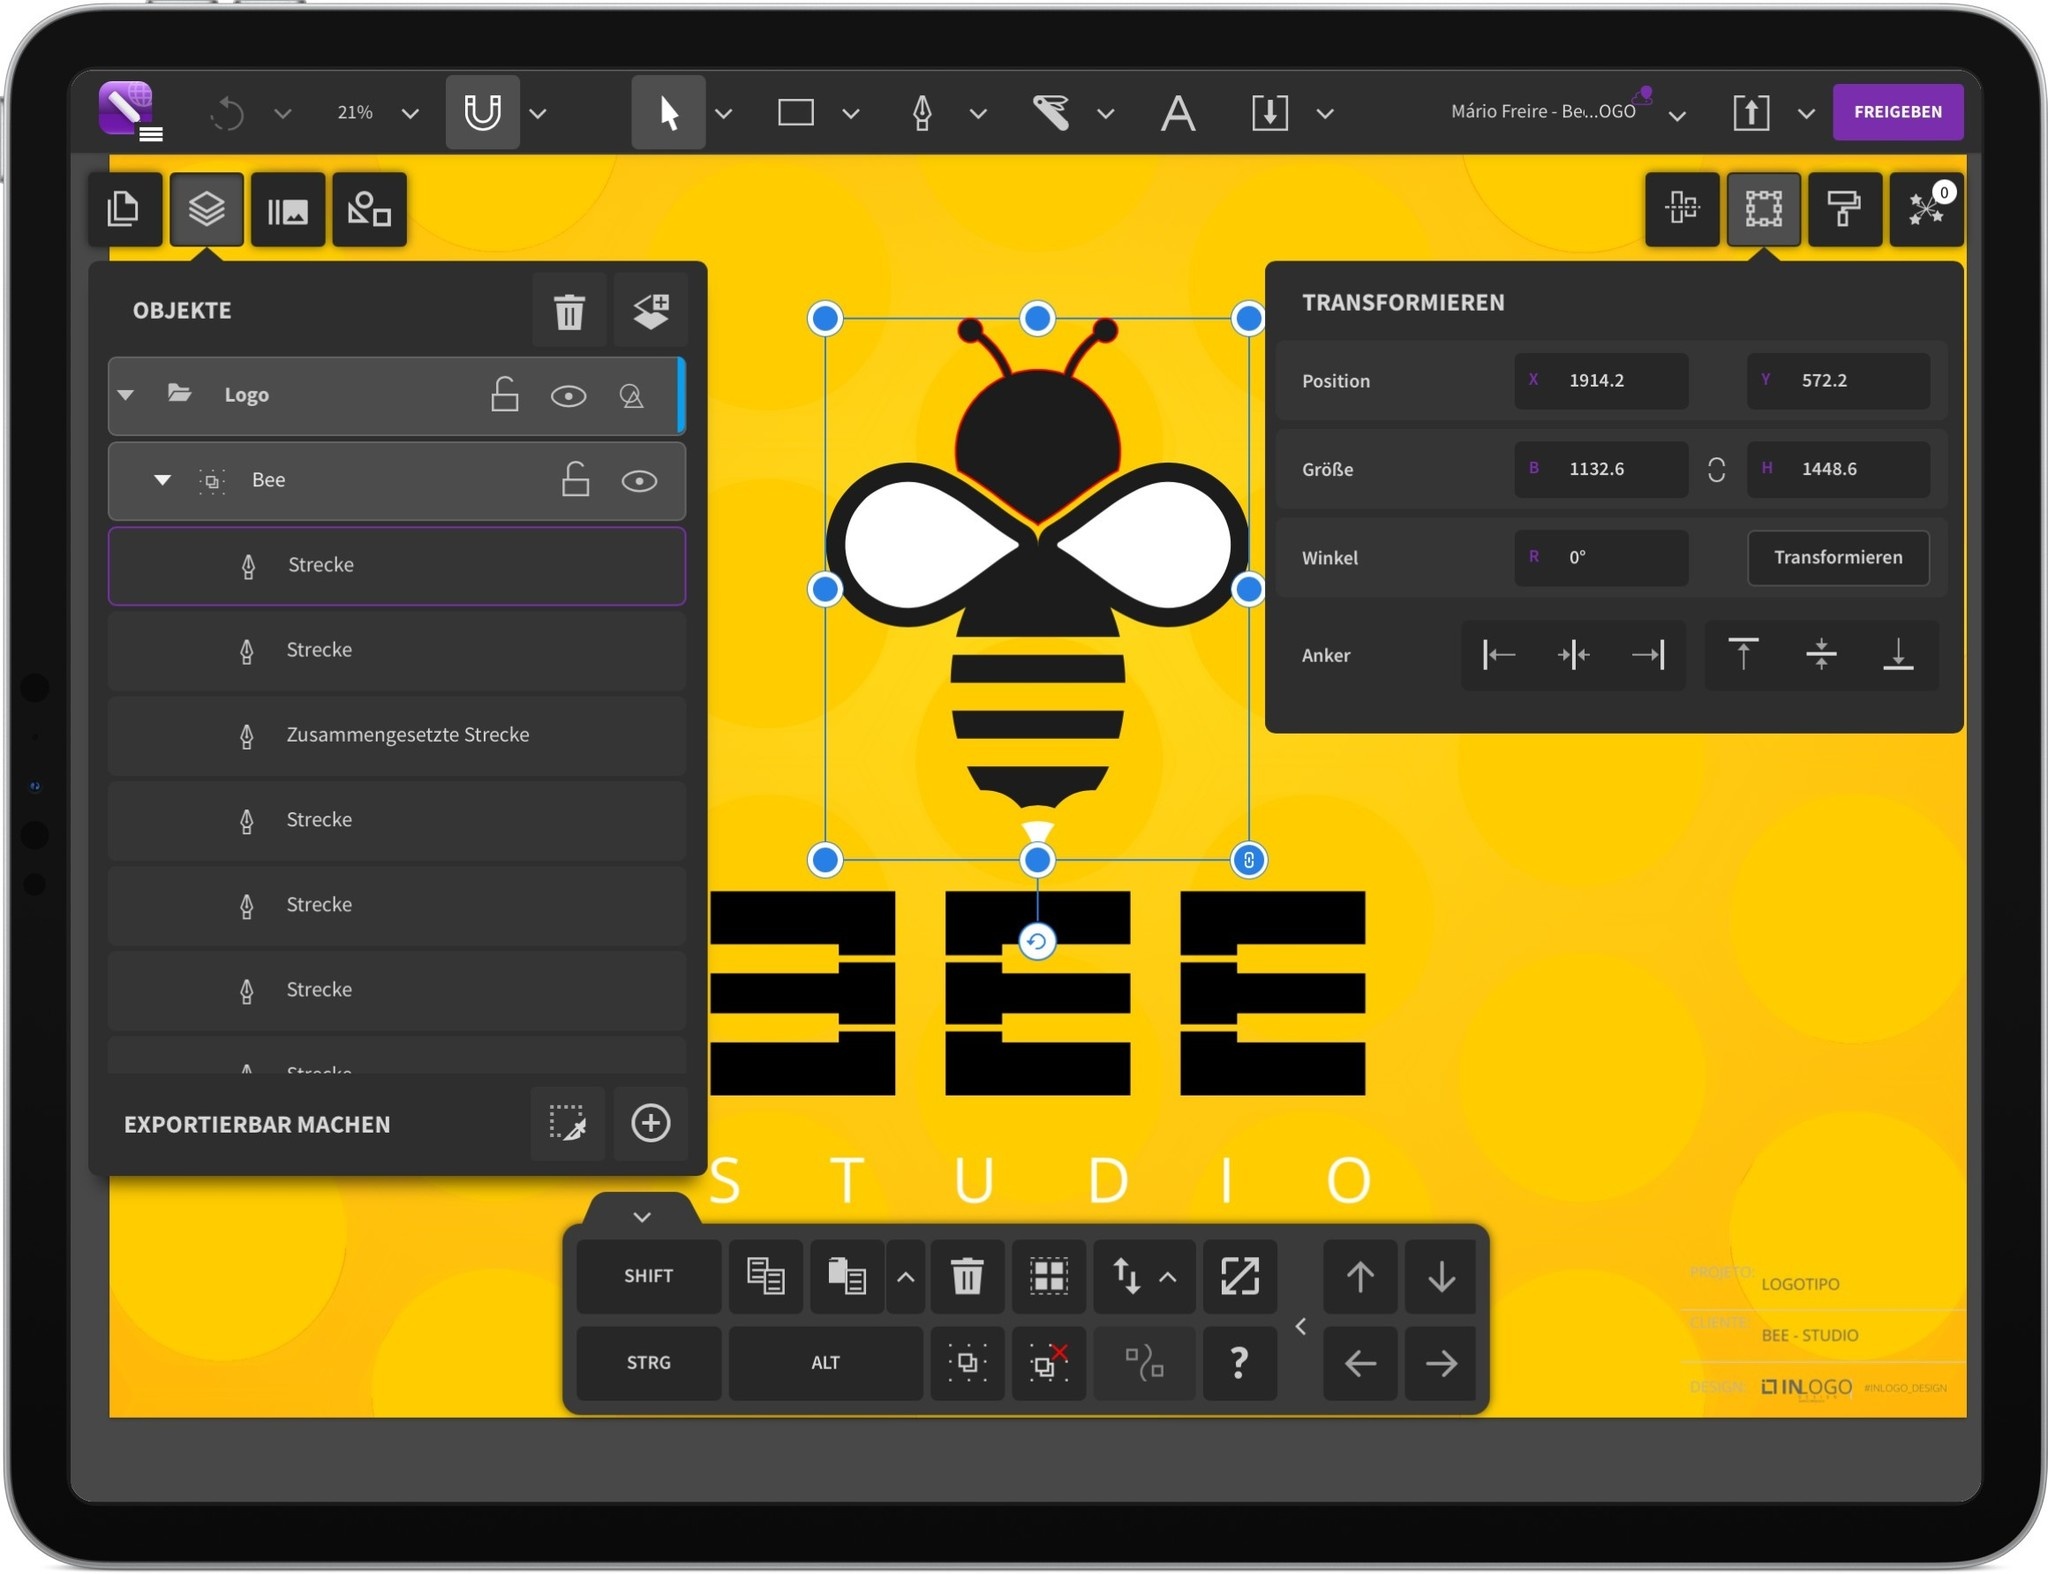Open the zoom level dropdown at 21%

click(375, 112)
